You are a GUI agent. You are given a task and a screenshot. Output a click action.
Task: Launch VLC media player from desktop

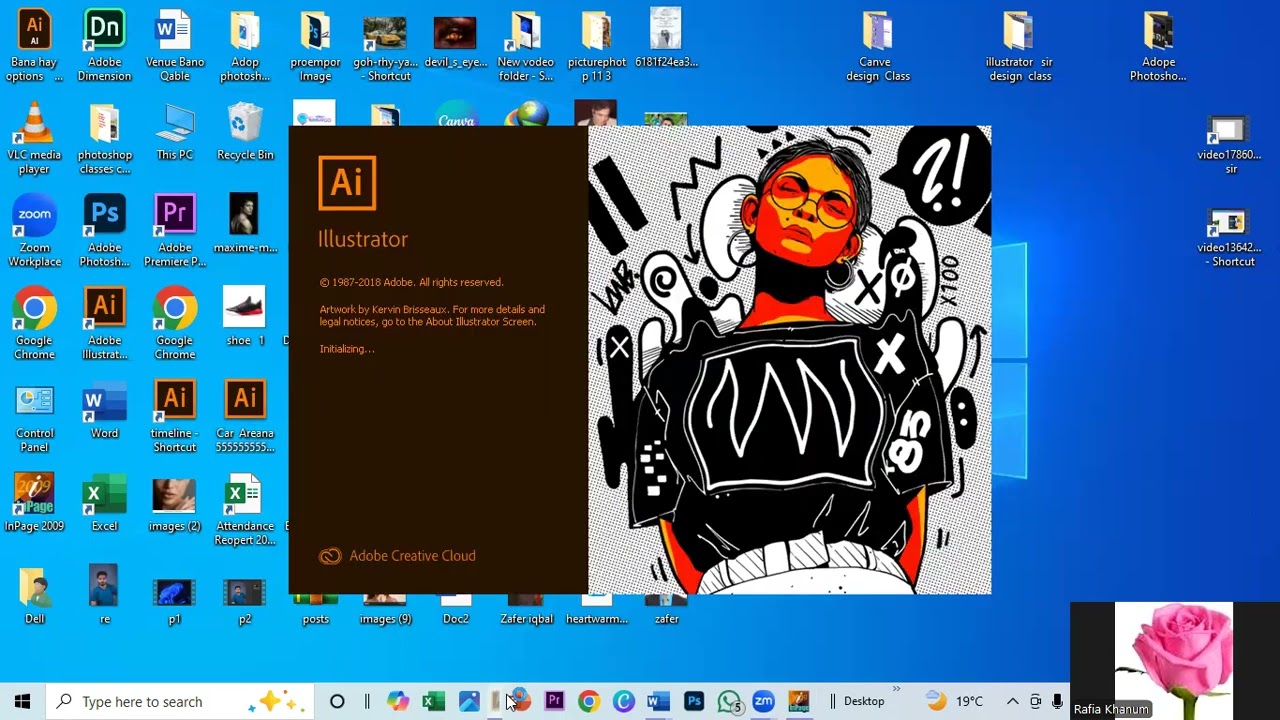click(x=35, y=138)
